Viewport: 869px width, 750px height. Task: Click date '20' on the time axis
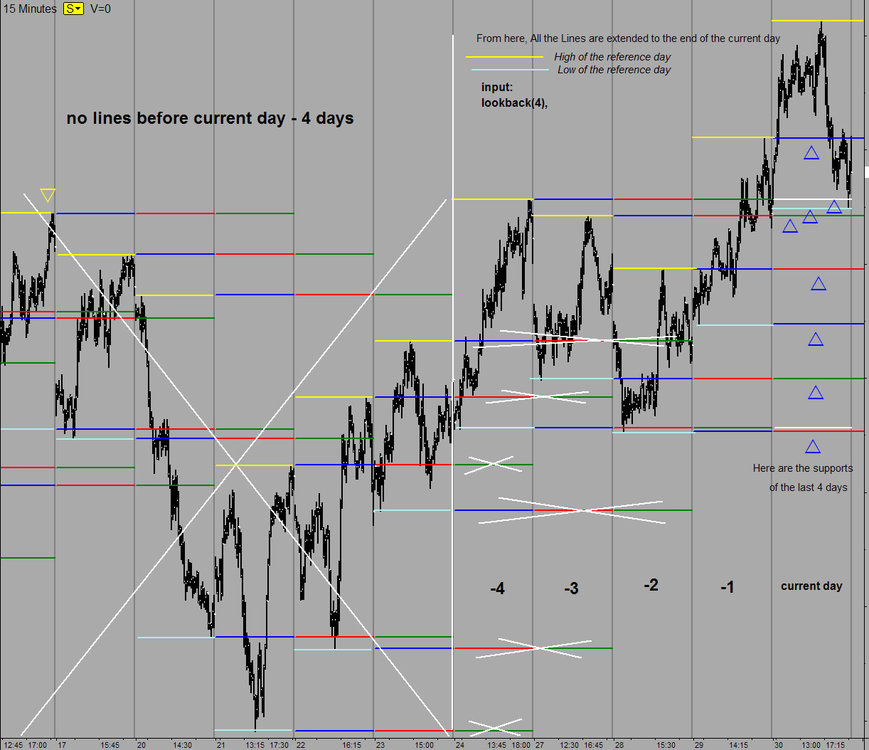point(141,745)
